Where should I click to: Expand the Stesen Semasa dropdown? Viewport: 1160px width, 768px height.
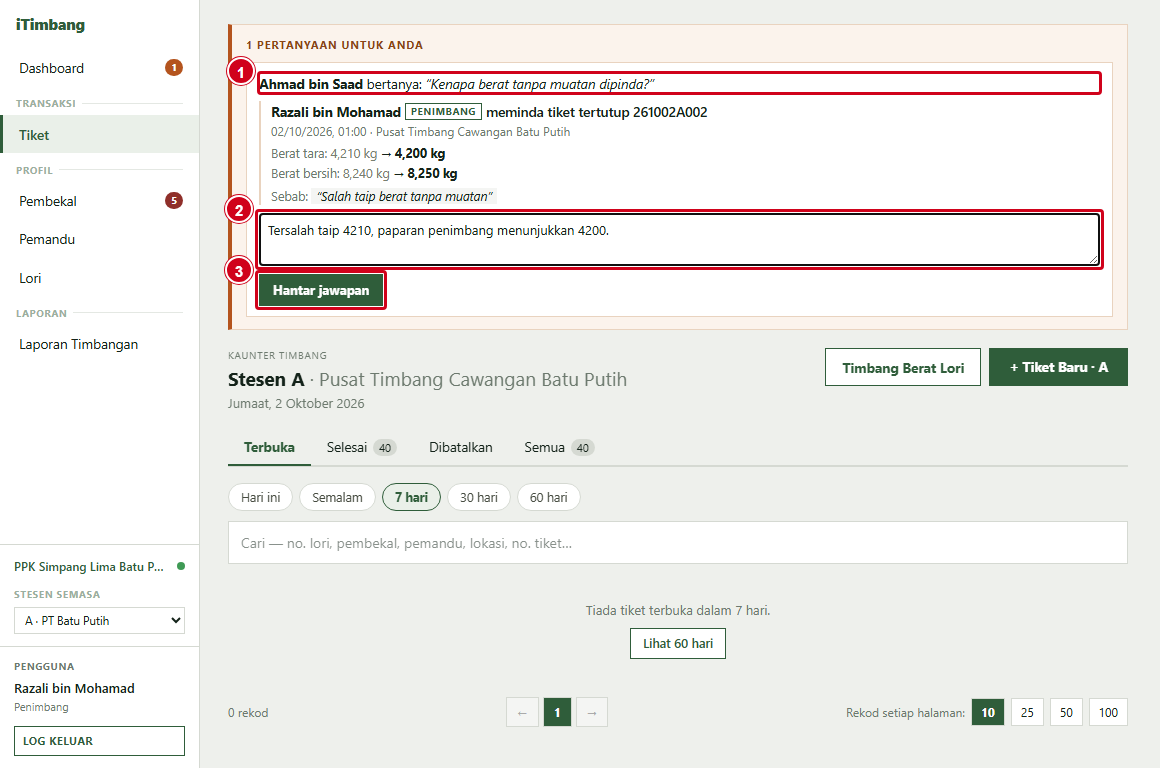coord(99,621)
